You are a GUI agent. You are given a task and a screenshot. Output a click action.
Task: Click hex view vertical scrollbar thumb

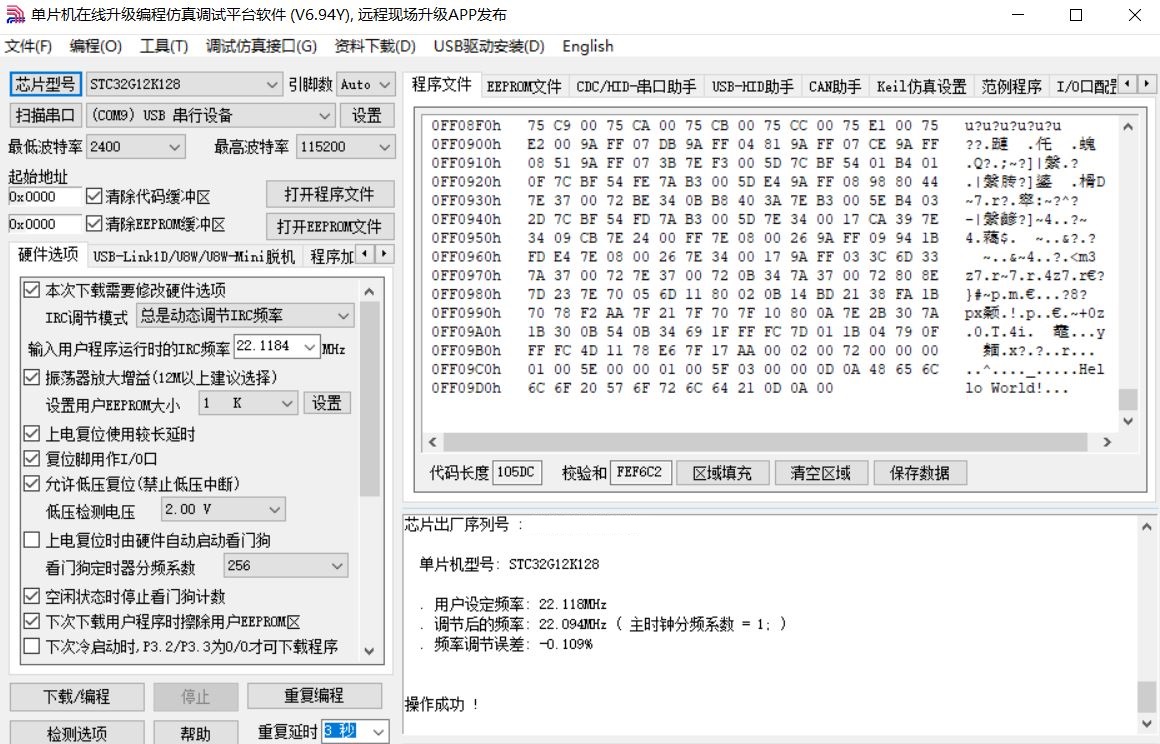coord(1127,399)
